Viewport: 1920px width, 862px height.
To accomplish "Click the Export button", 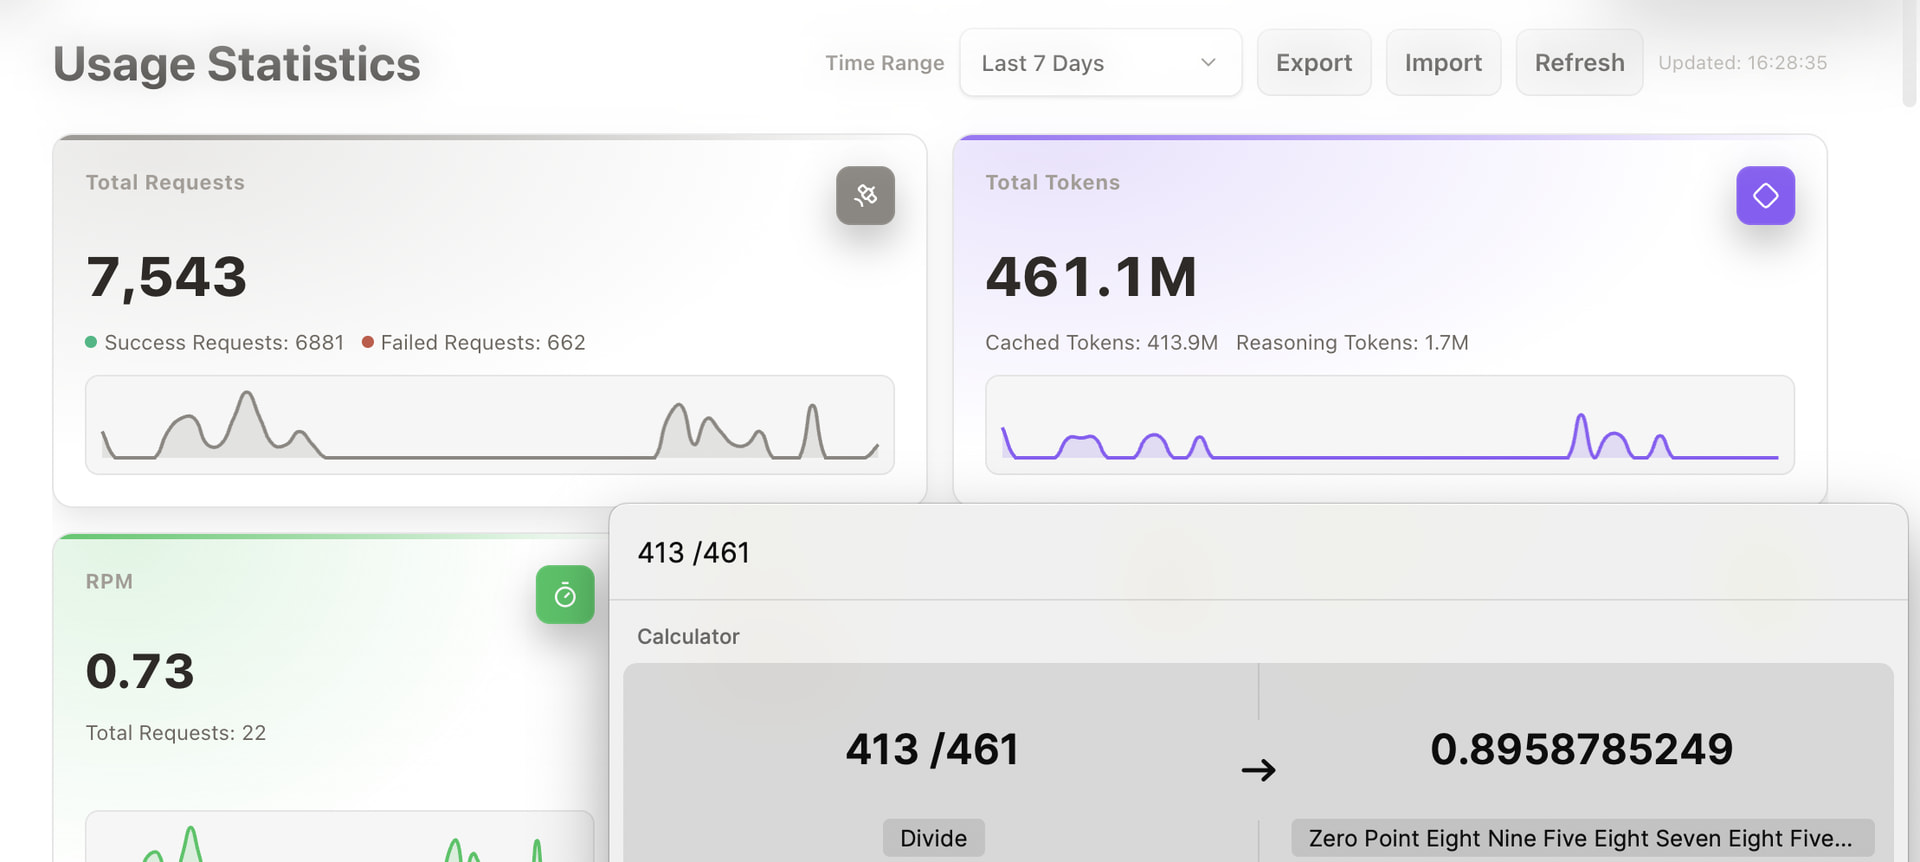I will (1314, 63).
